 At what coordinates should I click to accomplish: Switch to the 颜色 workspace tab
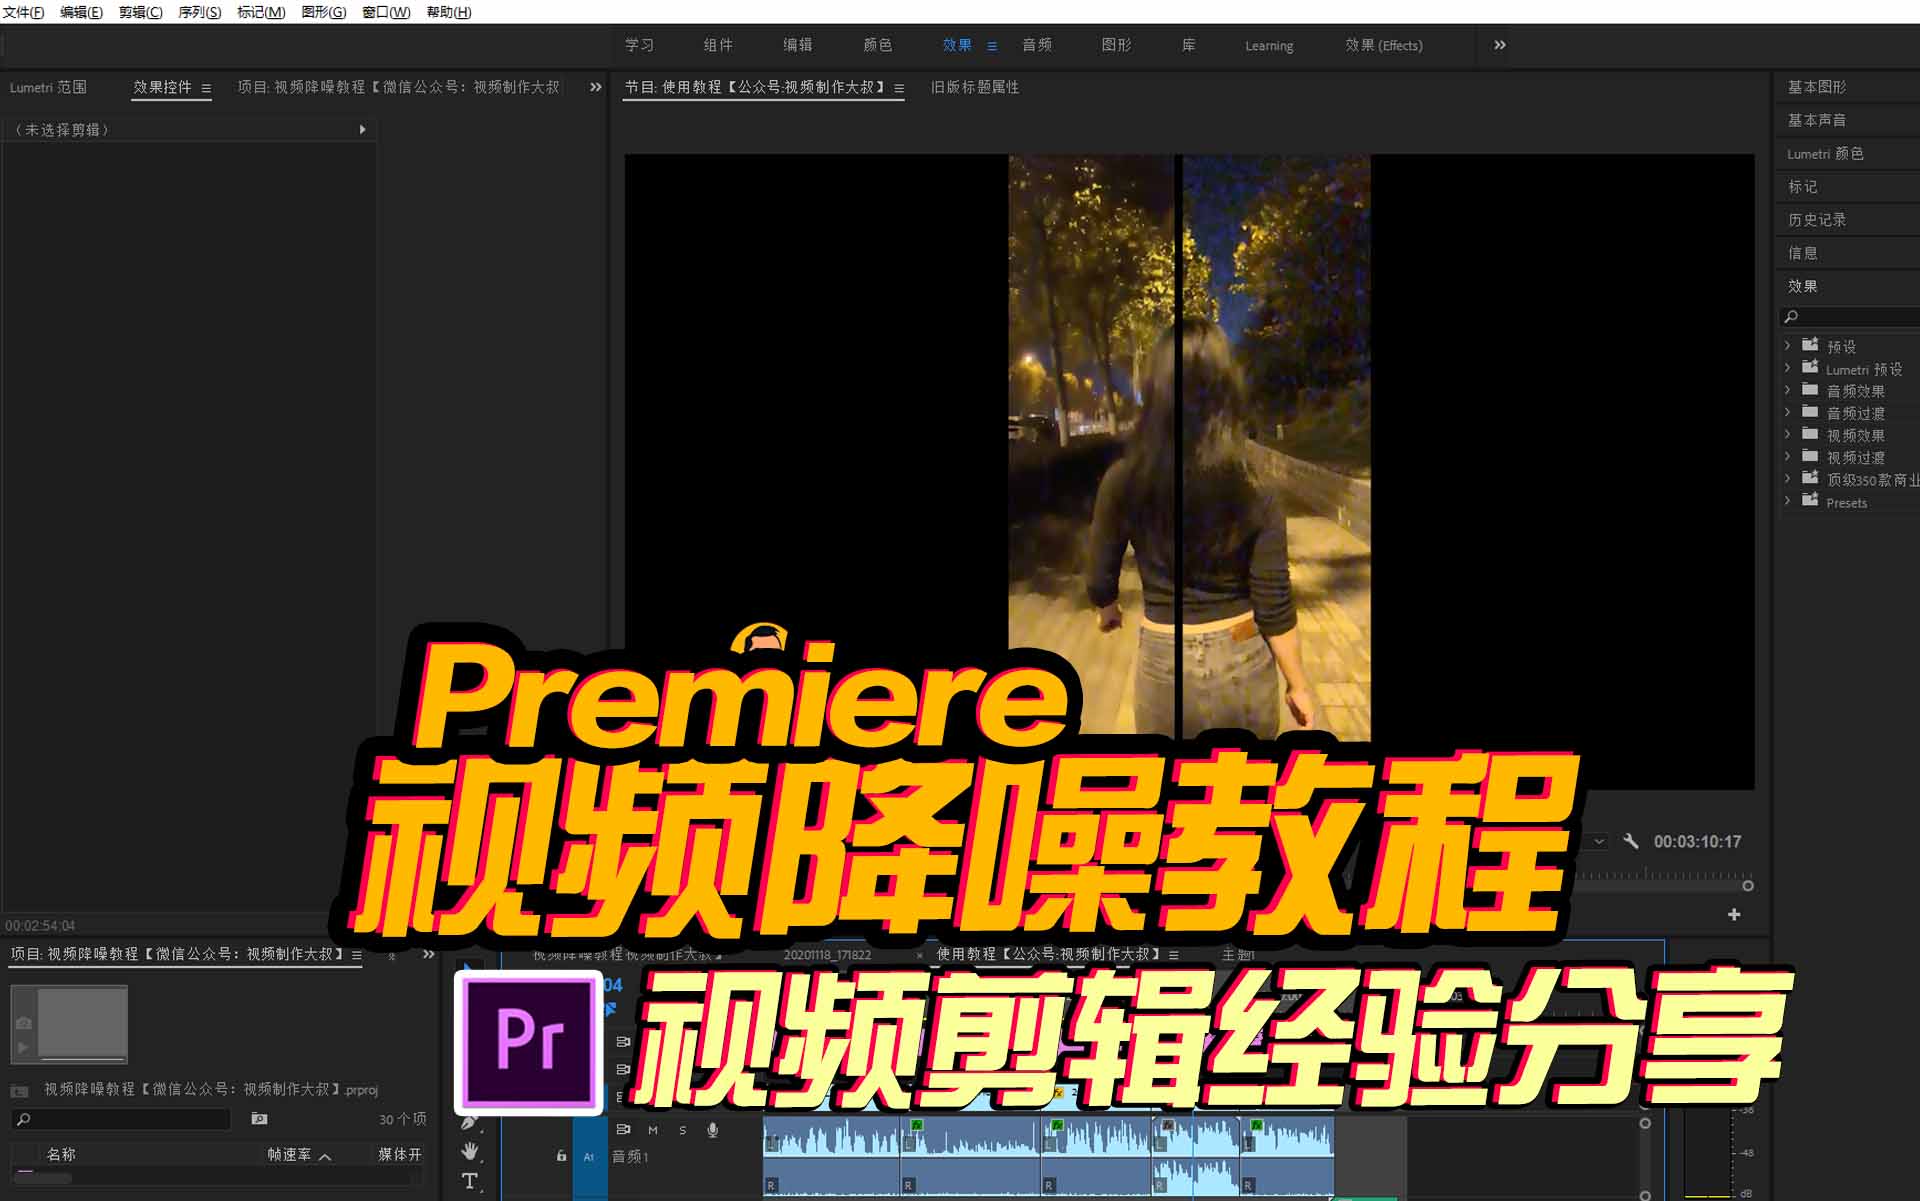[x=878, y=45]
